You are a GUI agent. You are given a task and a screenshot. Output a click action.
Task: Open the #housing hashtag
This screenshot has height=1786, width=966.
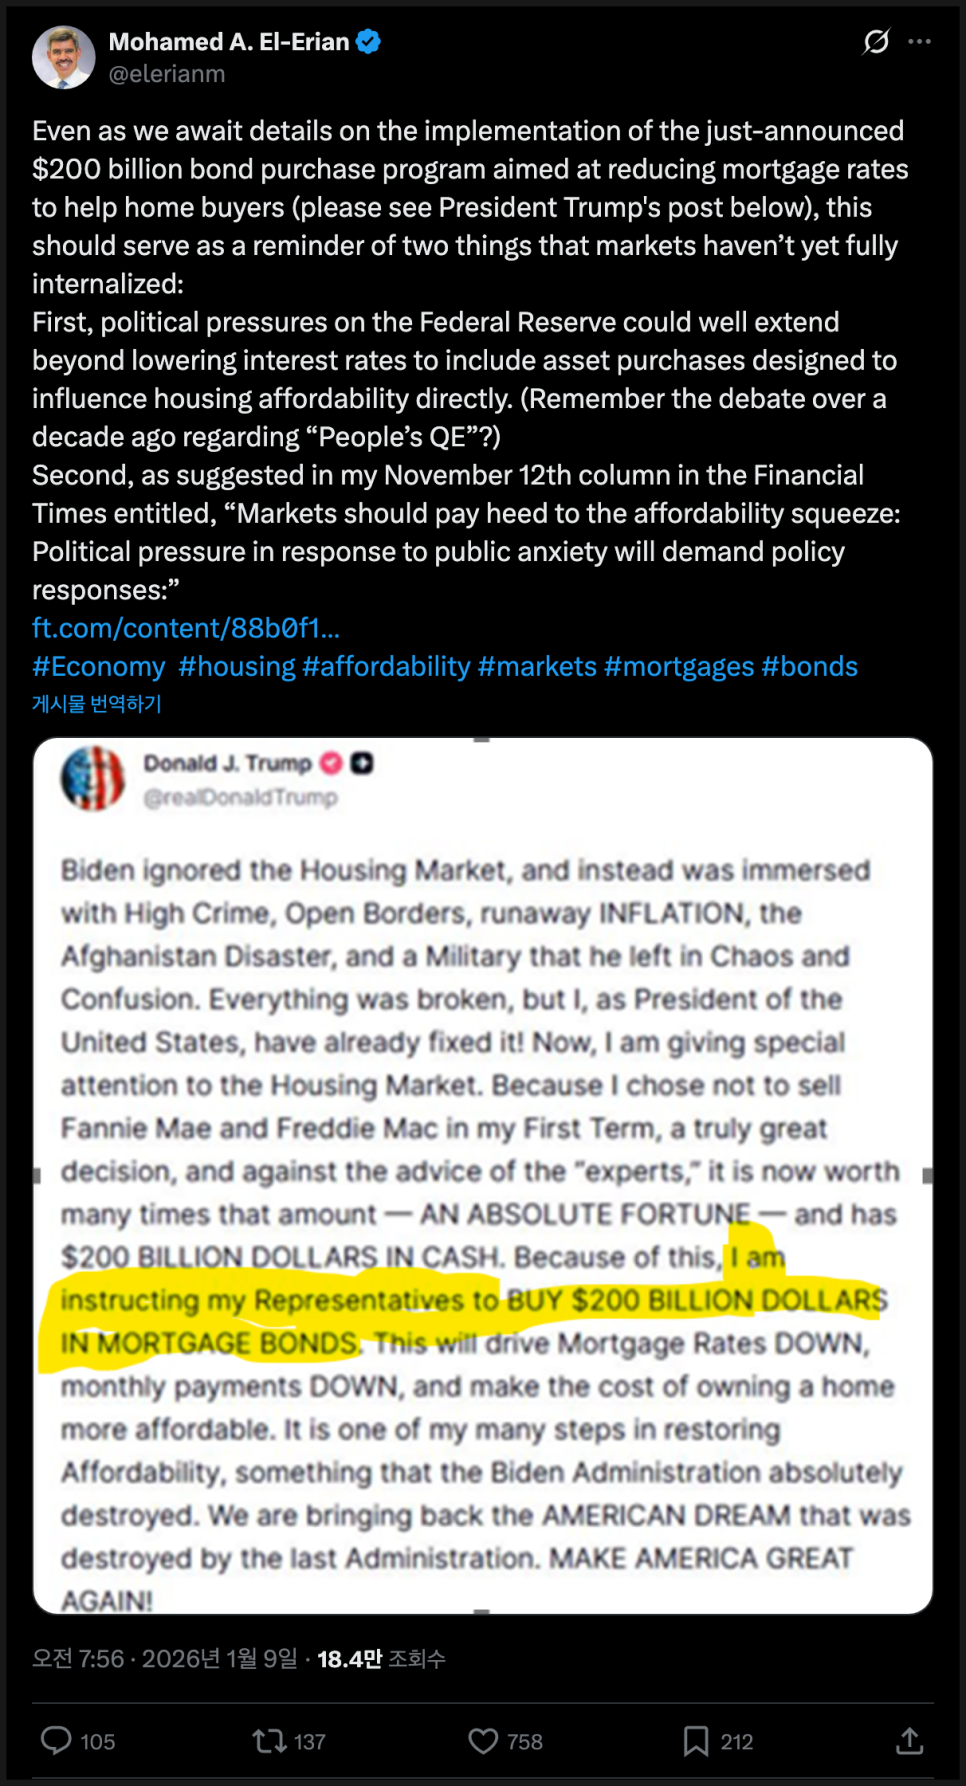point(236,667)
